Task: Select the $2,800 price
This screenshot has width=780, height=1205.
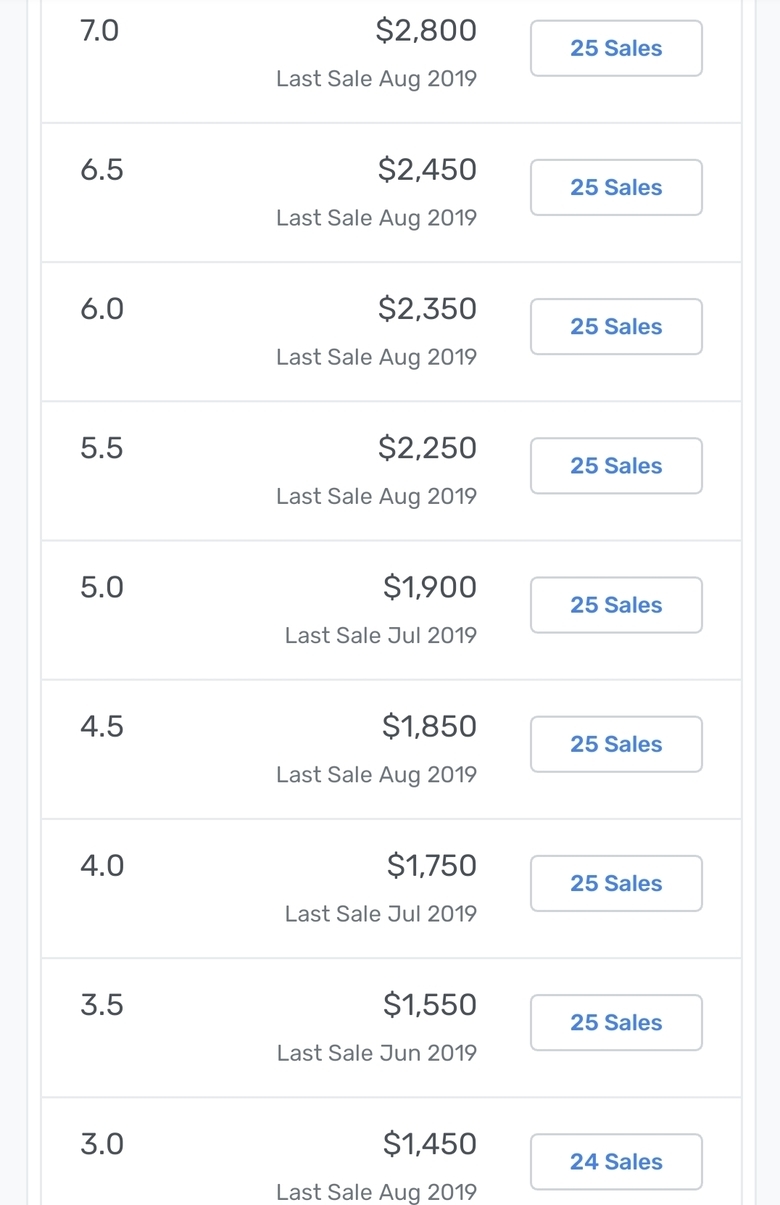Action: (x=426, y=31)
